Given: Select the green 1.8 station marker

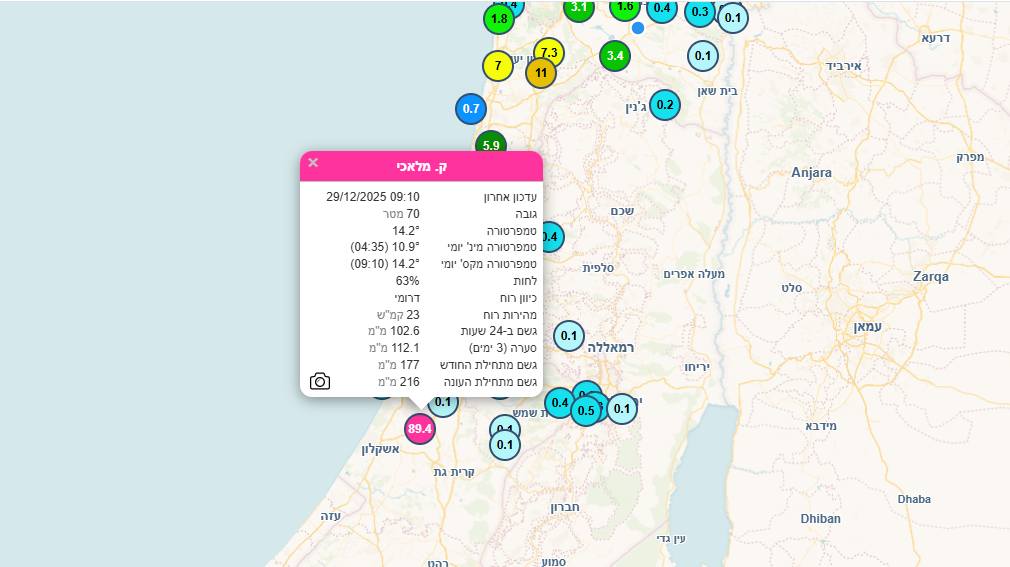Looking at the screenshot, I should [x=499, y=18].
